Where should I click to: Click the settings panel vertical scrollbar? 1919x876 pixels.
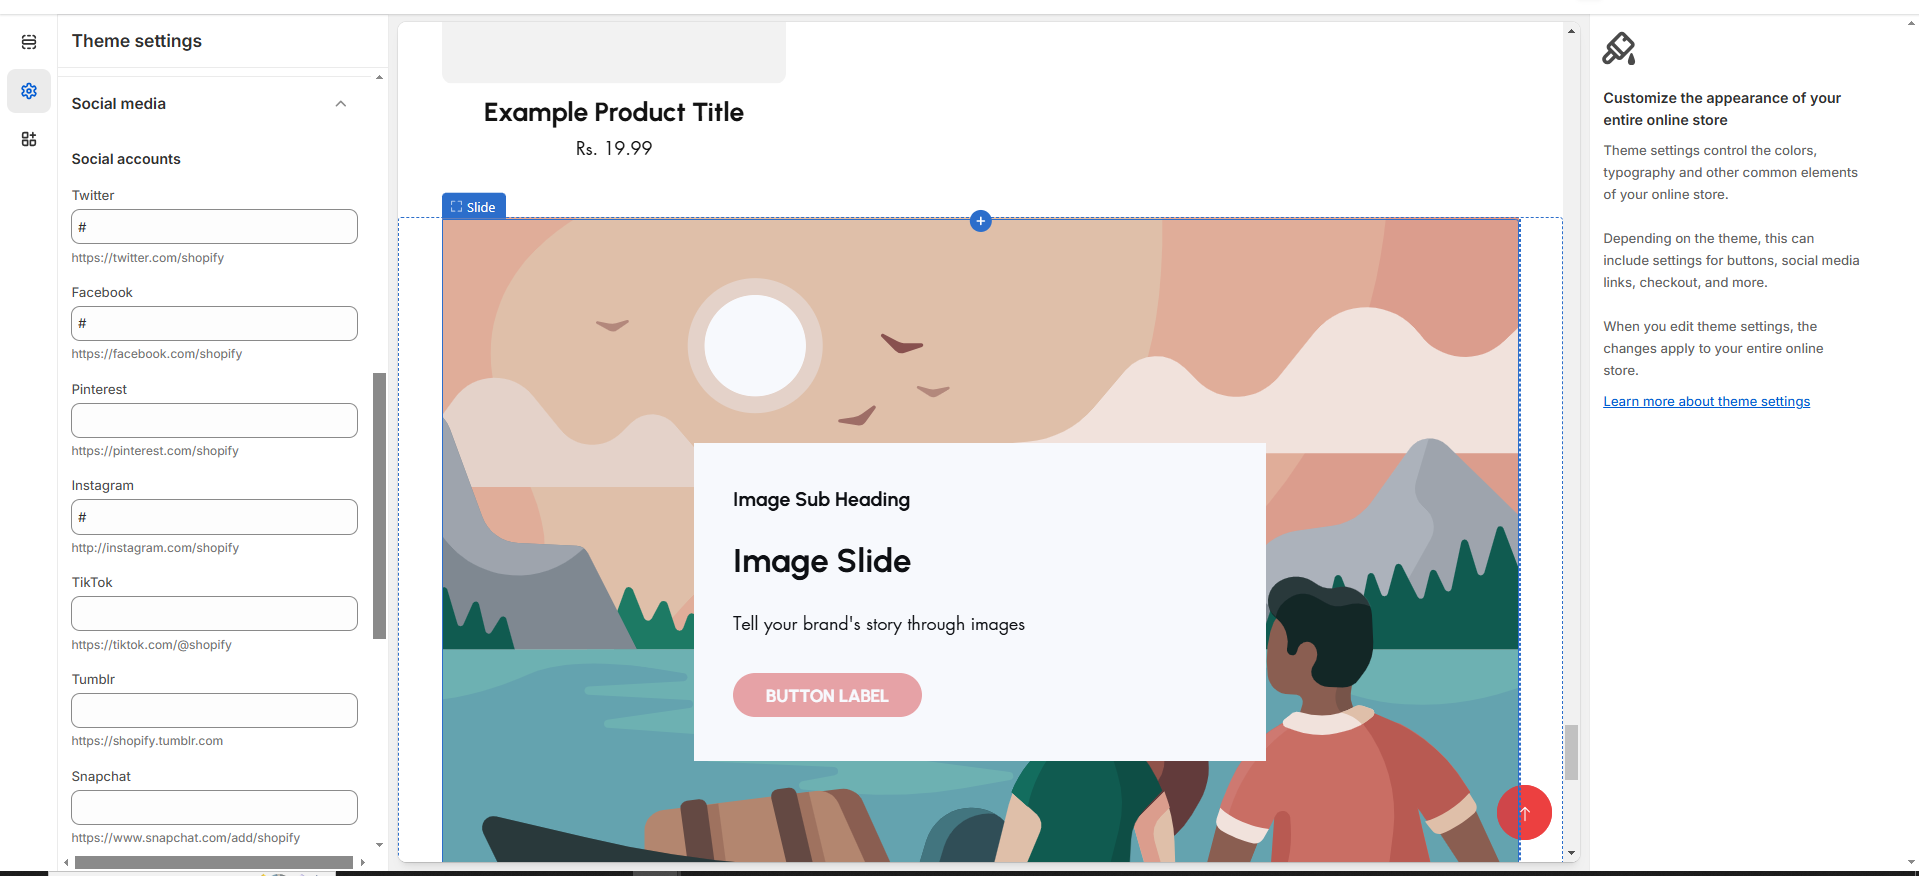point(379,505)
